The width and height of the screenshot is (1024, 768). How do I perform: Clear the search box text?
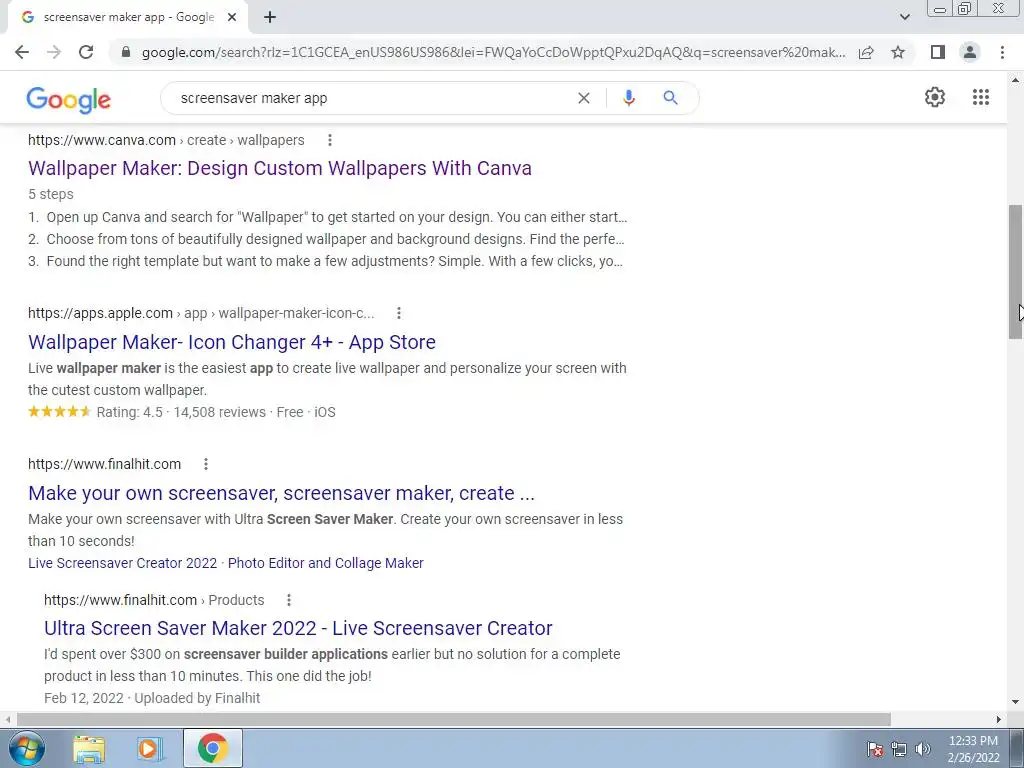click(x=584, y=98)
